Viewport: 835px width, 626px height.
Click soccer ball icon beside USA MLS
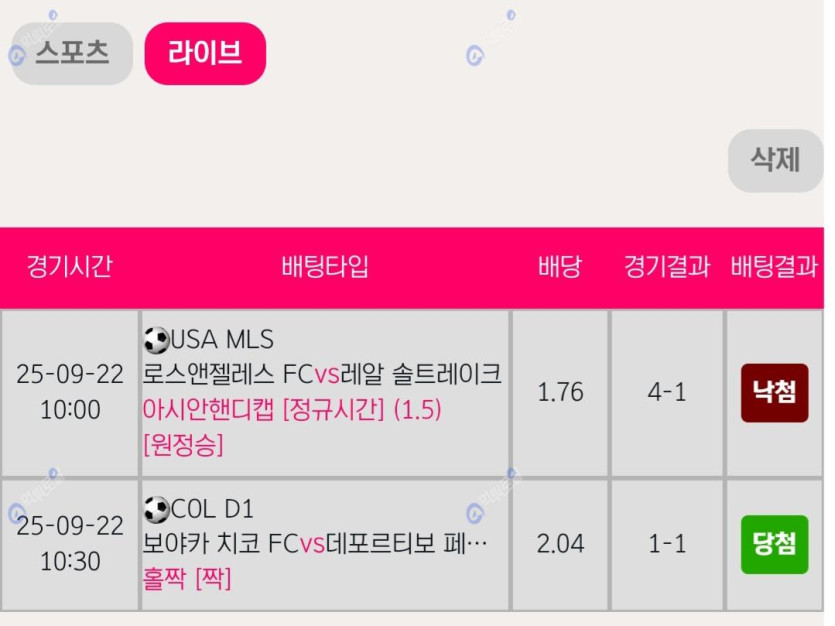click(x=156, y=341)
